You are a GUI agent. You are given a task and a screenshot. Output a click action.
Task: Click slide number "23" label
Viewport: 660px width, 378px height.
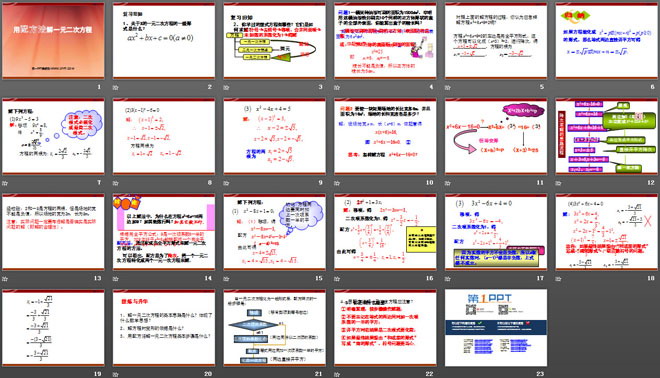(x=540, y=374)
